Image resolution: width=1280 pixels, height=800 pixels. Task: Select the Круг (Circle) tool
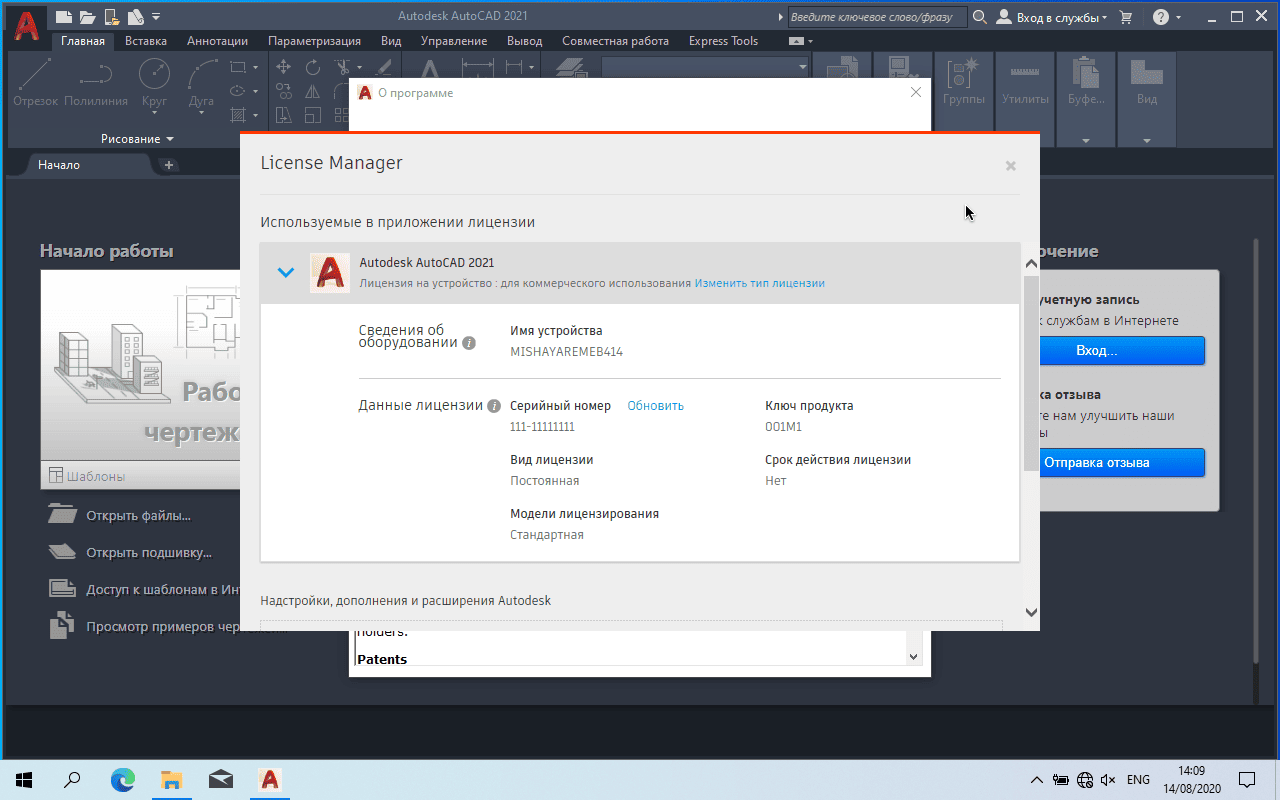coord(154,82)
